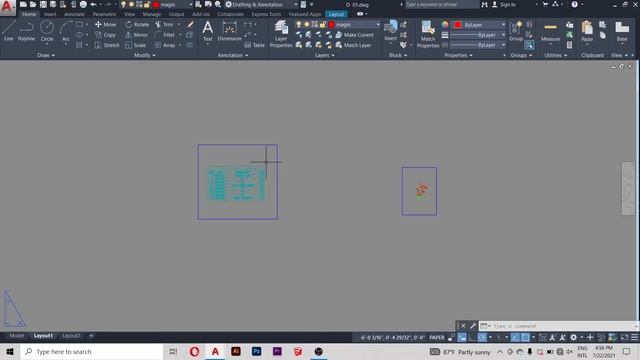Select the Text annotation tool

[207, 31]
